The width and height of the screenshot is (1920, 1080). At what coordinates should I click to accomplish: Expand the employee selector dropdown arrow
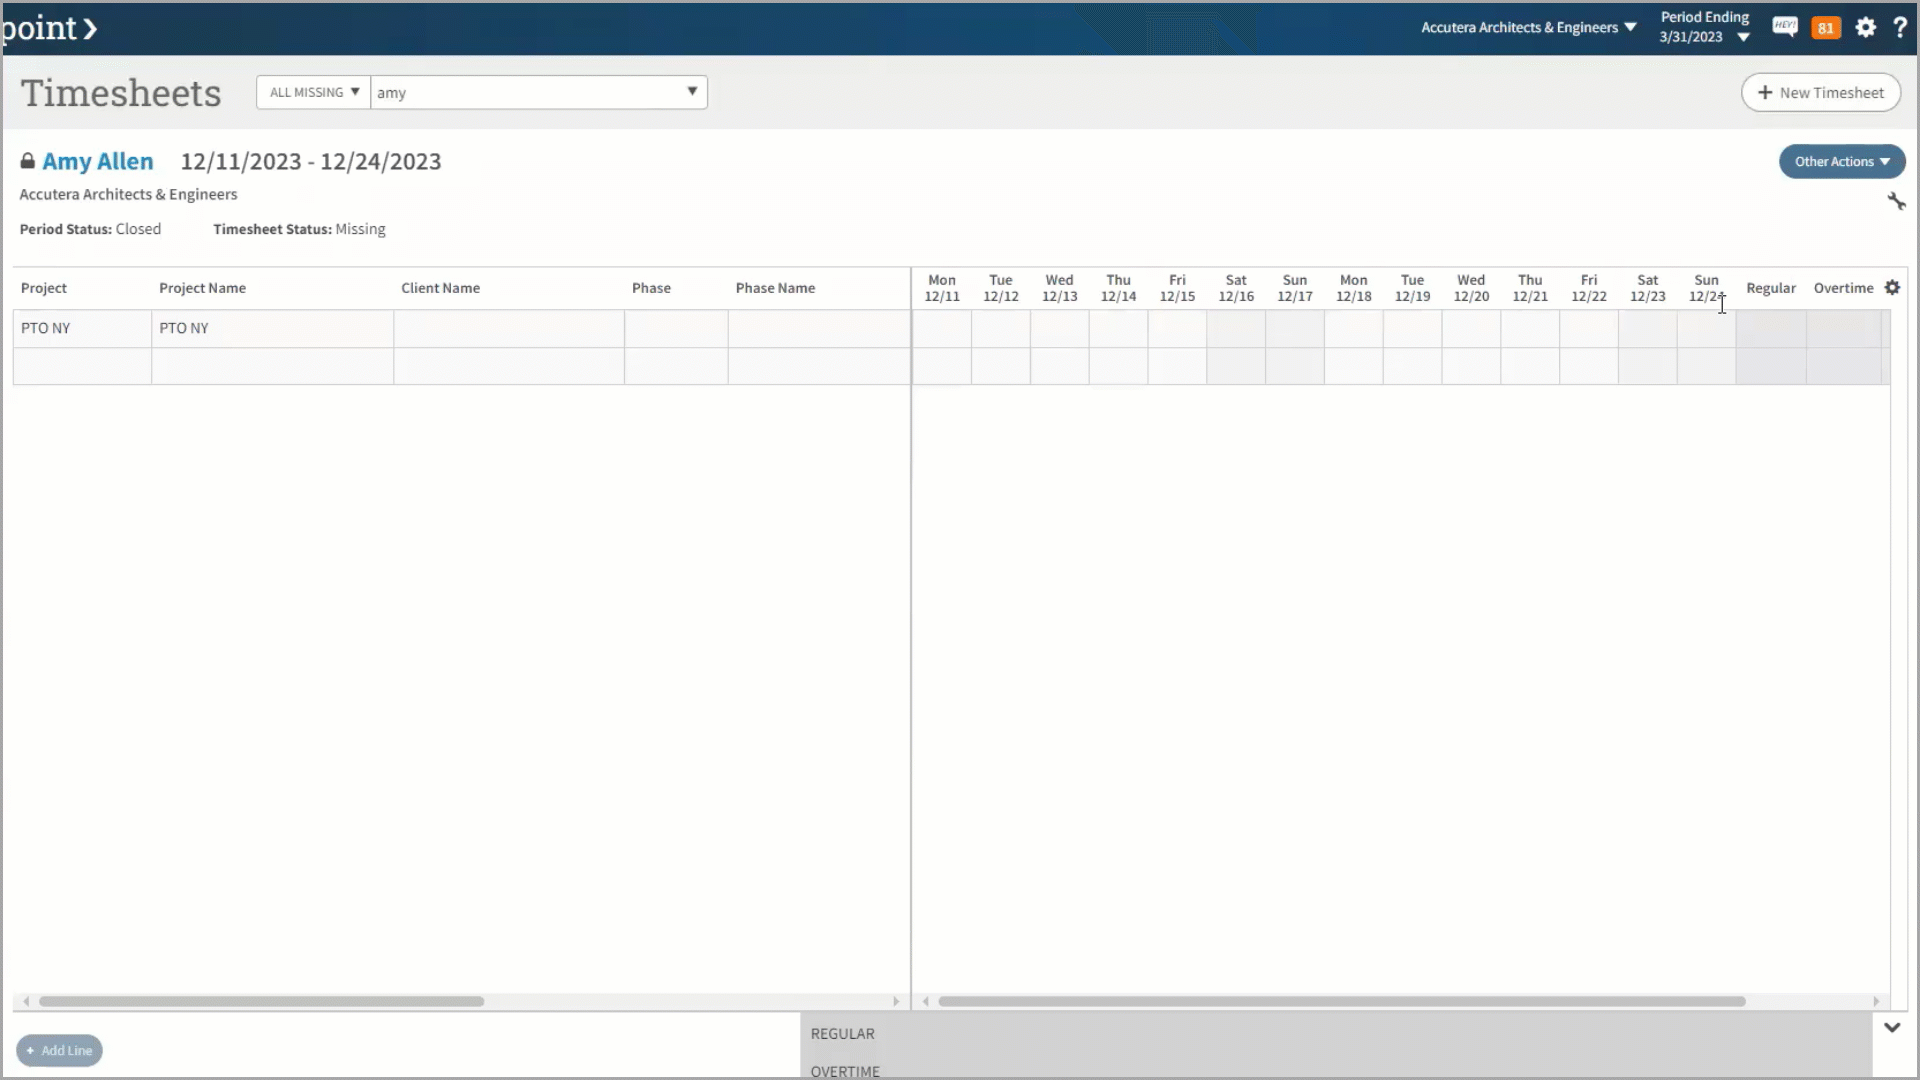pos(691,91)
